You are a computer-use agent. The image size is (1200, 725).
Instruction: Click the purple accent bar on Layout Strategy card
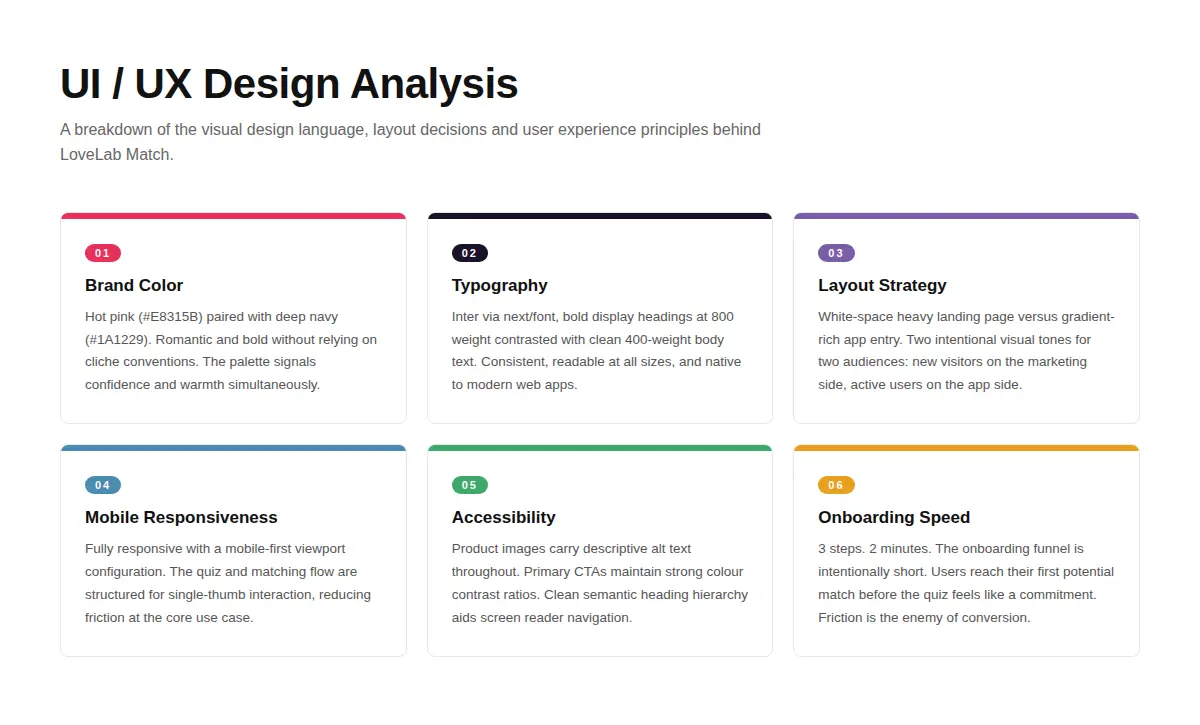966,216
